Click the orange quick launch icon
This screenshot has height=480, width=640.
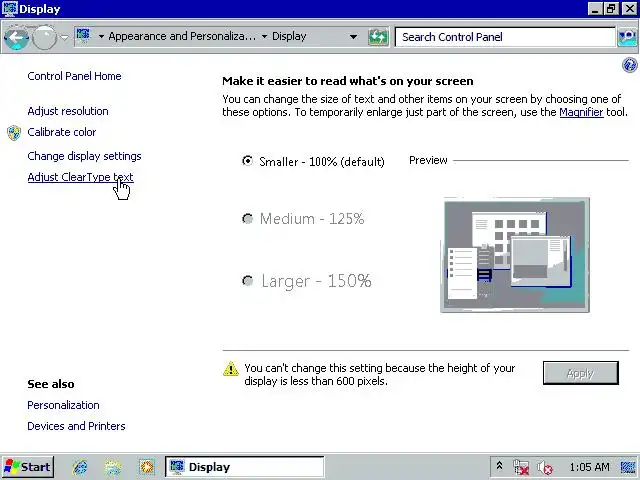point(147,467)
